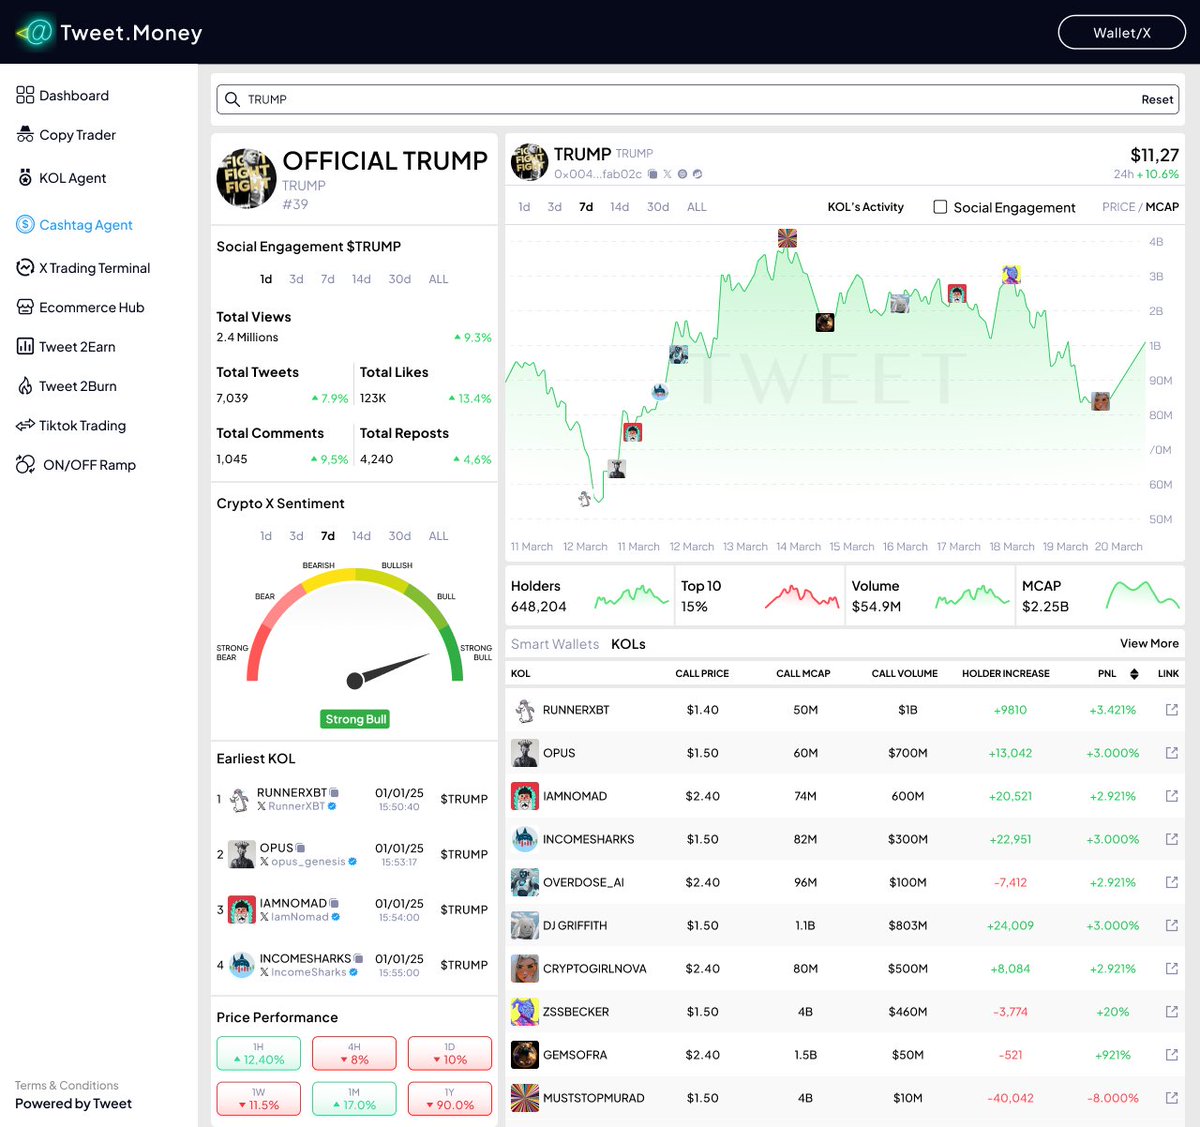
Task: Open Tiktok Trading in sidebar
Action: (71, 425)
